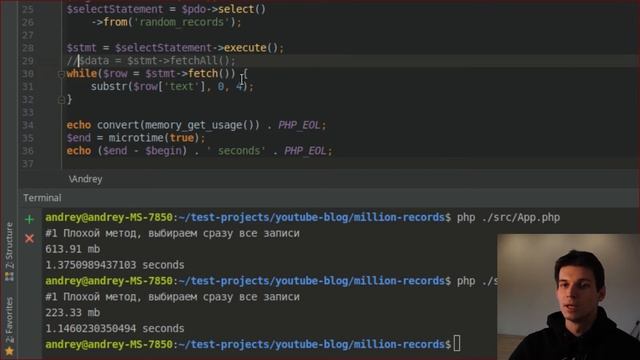Click the 613.91 mb terminal output
The width and height of the screenshot is (640, 360).
click(73, 249)
